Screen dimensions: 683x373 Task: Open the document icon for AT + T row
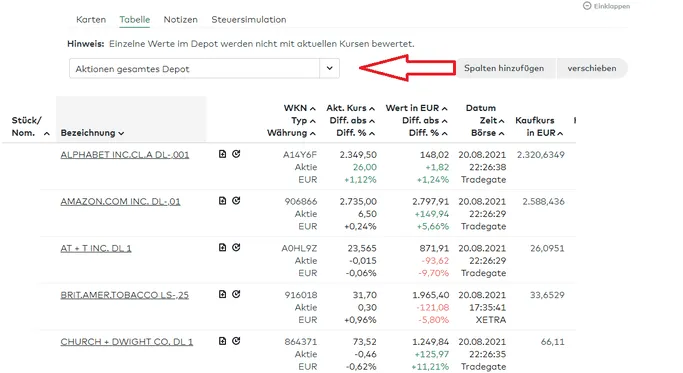click(222, 247)
